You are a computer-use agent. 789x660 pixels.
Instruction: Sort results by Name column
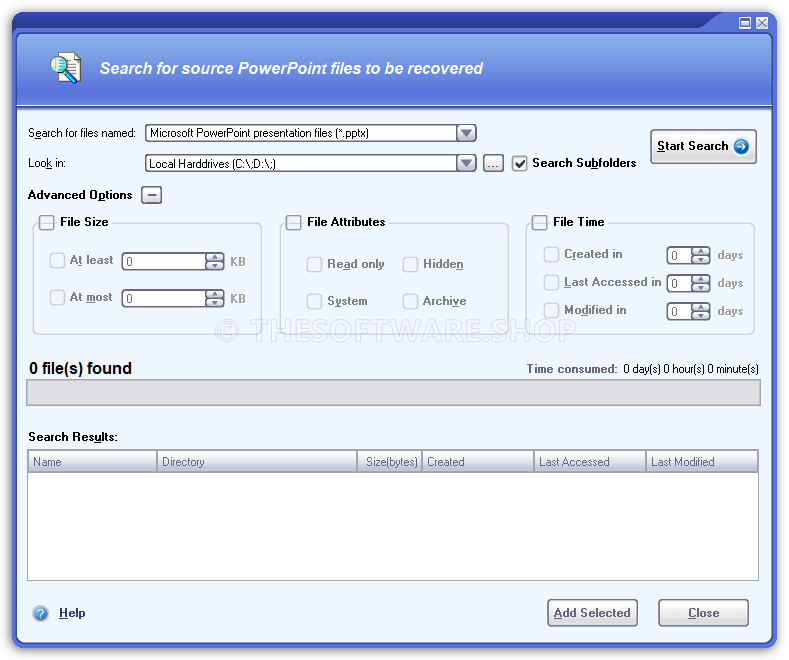tap(92, 462)
